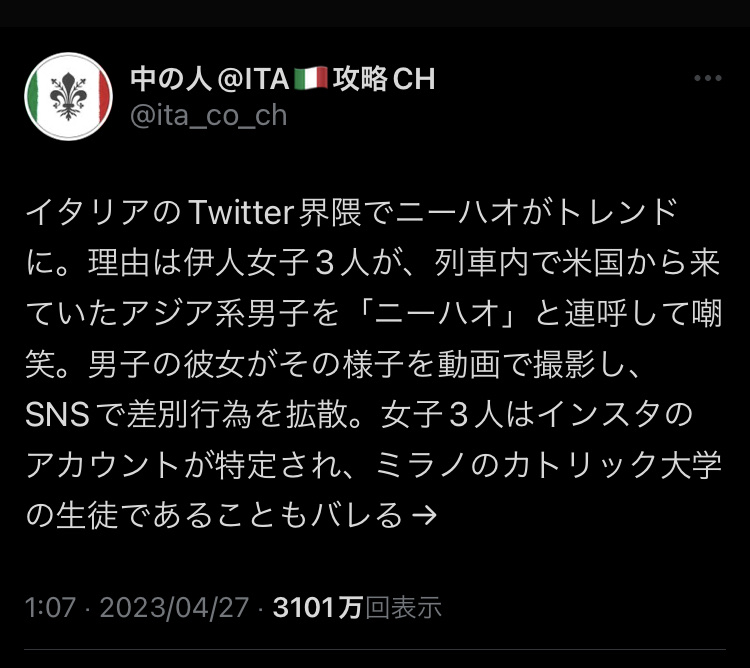
Task: Click the Italian flag emoji in display name
Action: [311, 78]
